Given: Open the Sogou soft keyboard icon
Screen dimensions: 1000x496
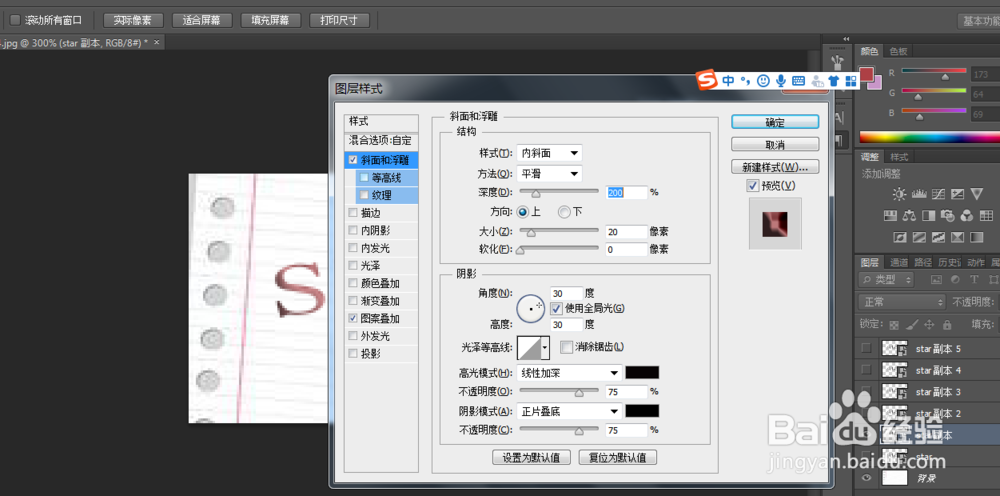Looking at the screenshot, I should [798, 80].
